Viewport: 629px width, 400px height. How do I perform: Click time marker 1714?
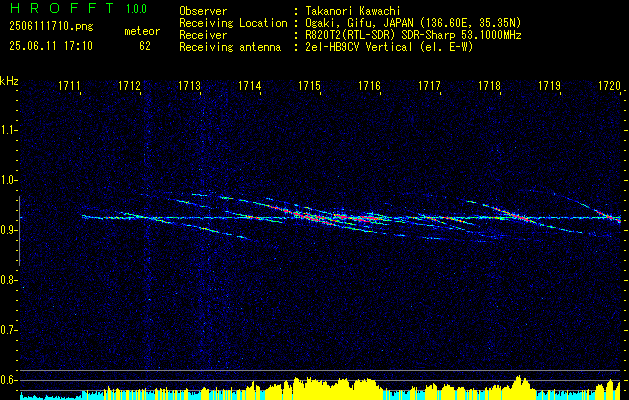pyautogui.click(x=249, y=86)
